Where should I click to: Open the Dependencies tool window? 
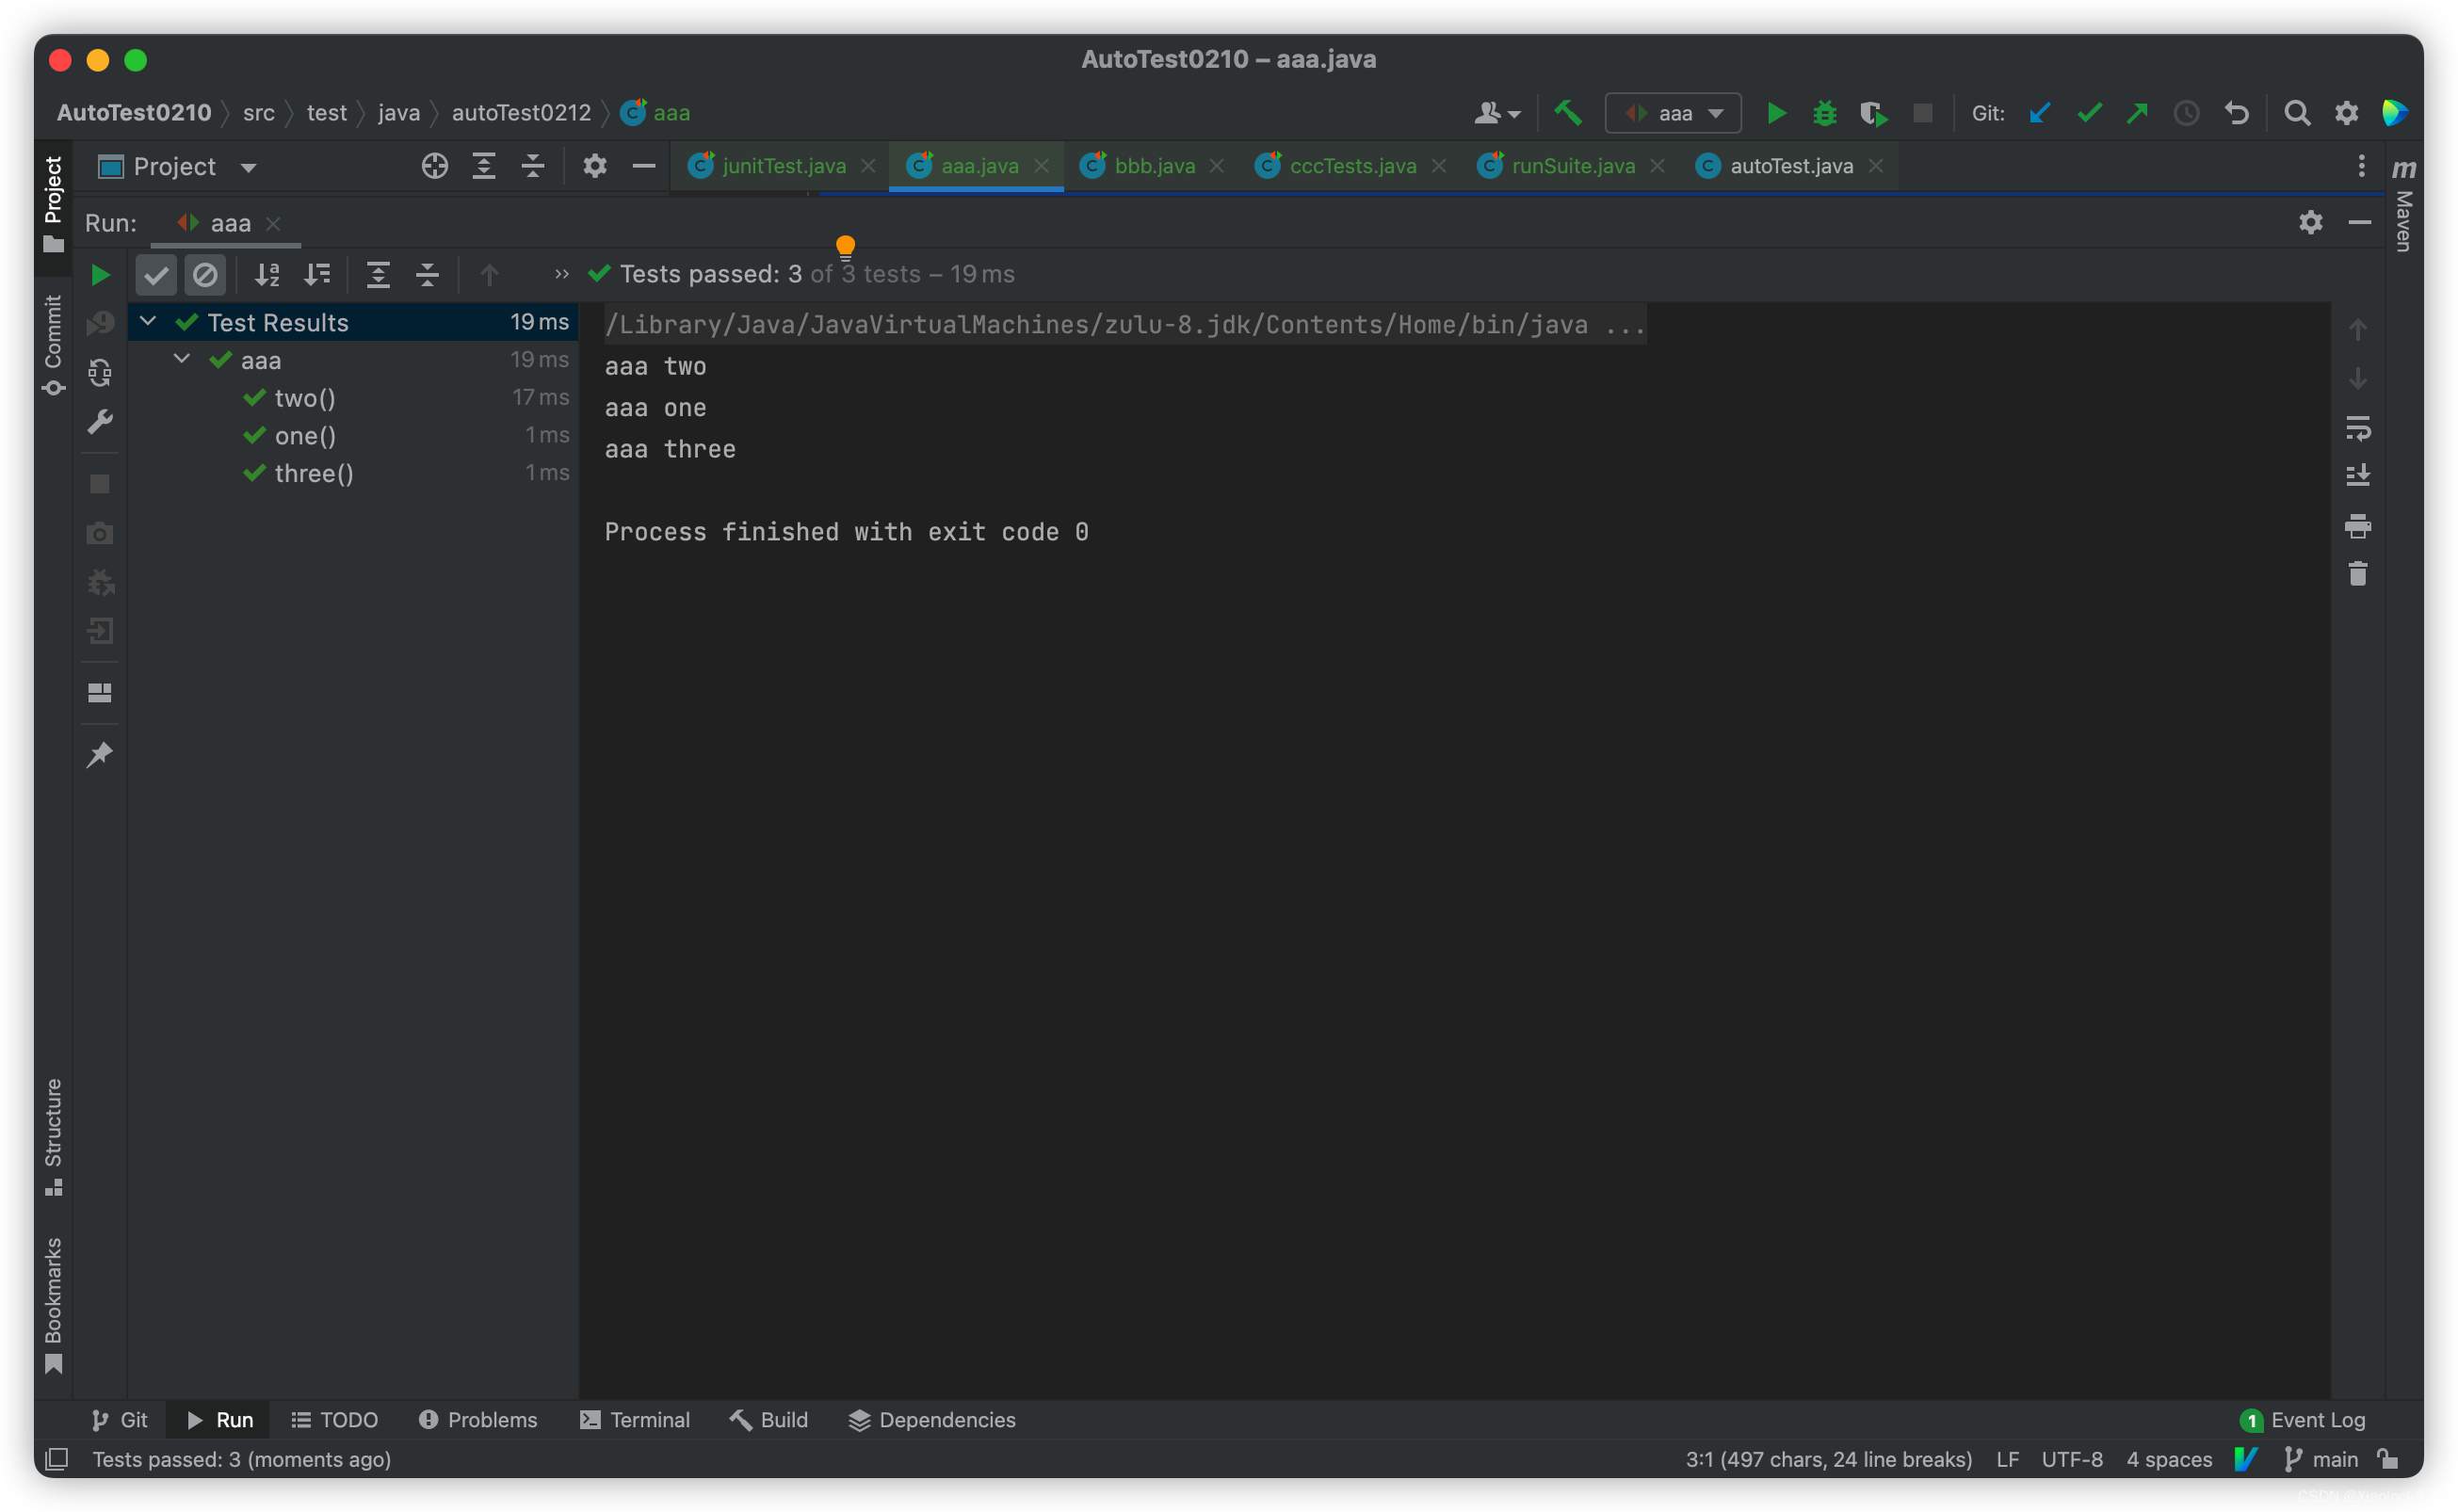[x=932, y=1419]
